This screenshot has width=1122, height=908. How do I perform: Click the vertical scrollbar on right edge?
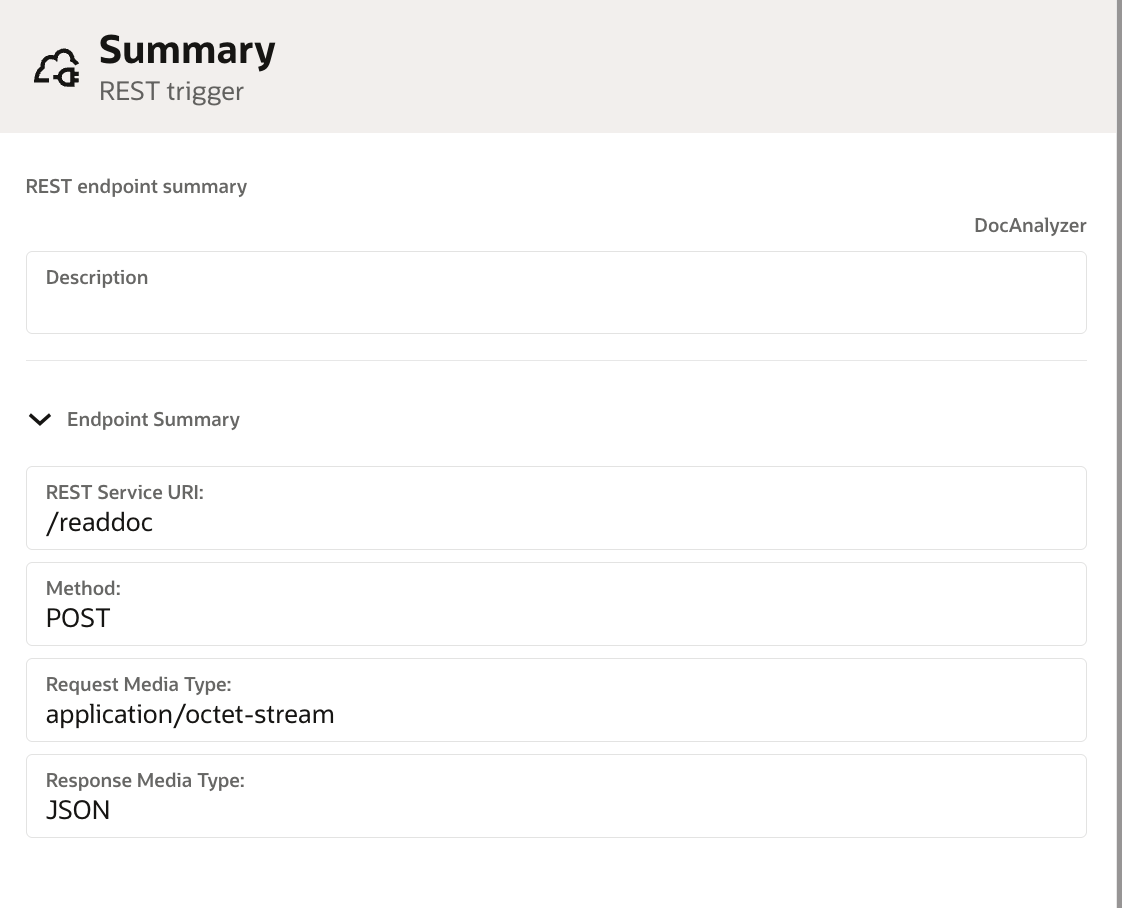[x=1119, y=454]
